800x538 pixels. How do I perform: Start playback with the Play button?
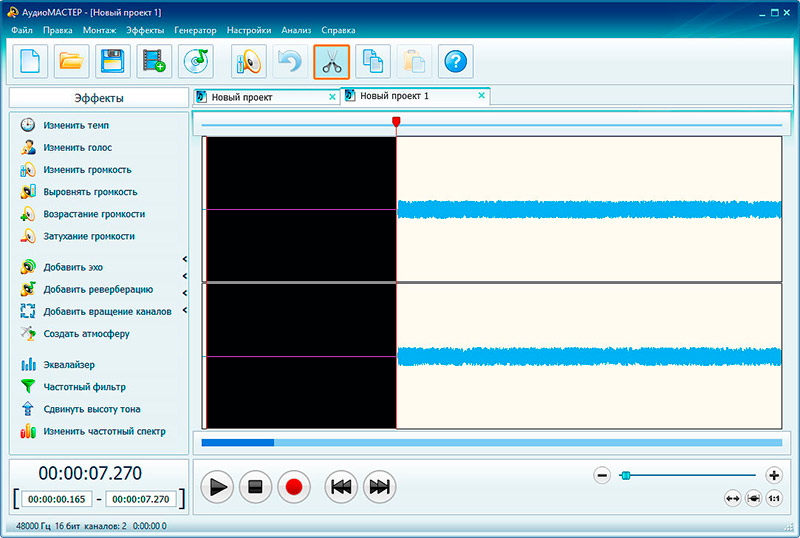tap(217, 487)
